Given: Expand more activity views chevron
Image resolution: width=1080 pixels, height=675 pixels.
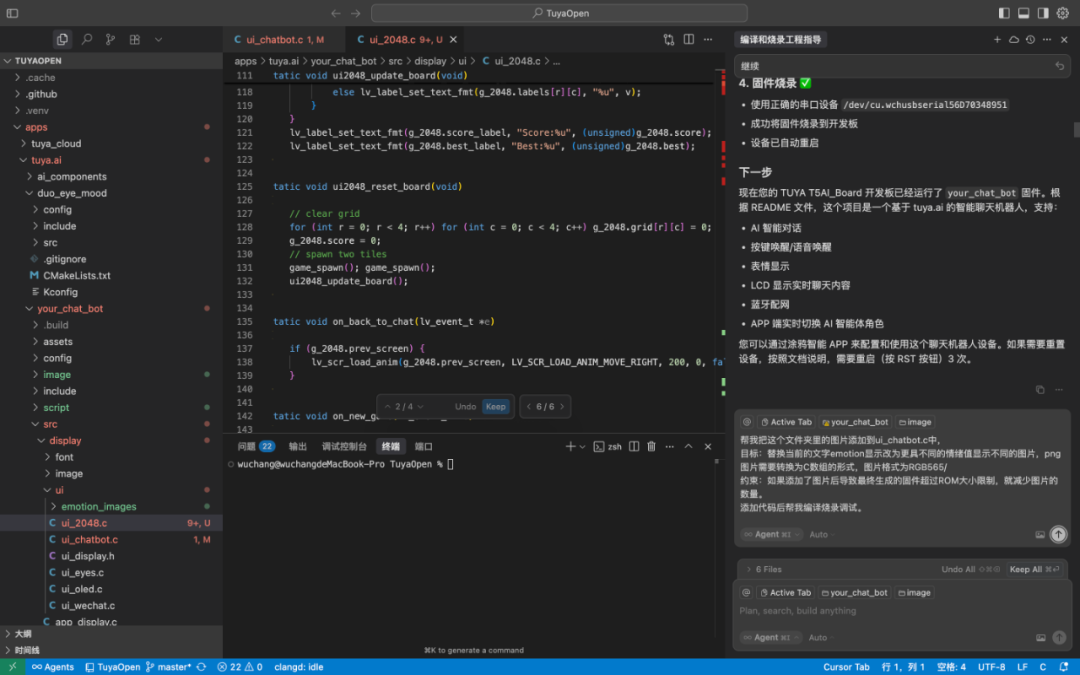Looking at the screenshot, I should (158, 39).
